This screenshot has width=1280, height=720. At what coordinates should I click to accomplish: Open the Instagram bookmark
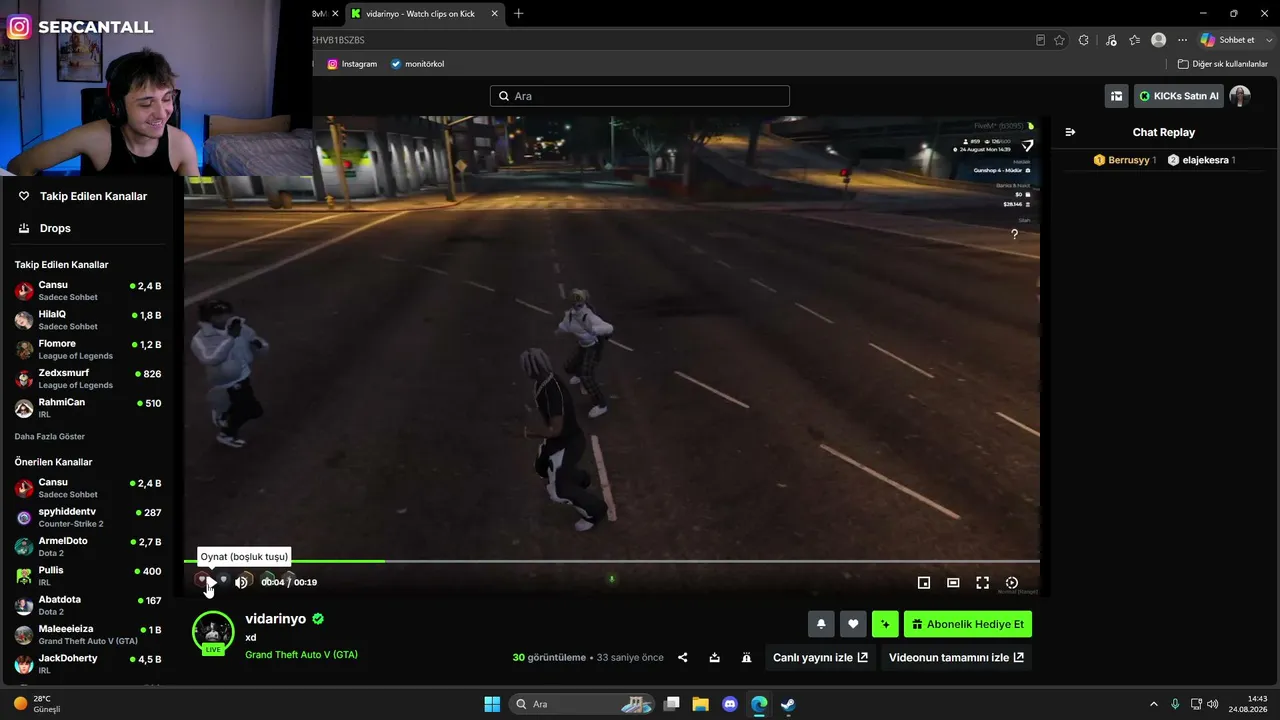tap(353, 64)
